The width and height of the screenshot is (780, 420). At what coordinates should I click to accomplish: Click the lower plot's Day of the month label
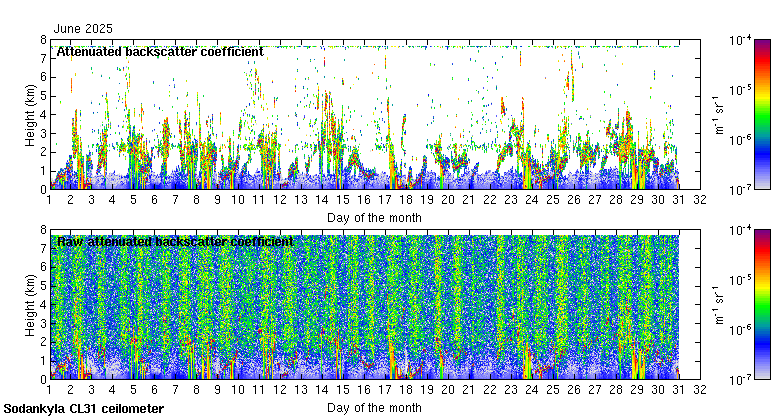(374, 407)
